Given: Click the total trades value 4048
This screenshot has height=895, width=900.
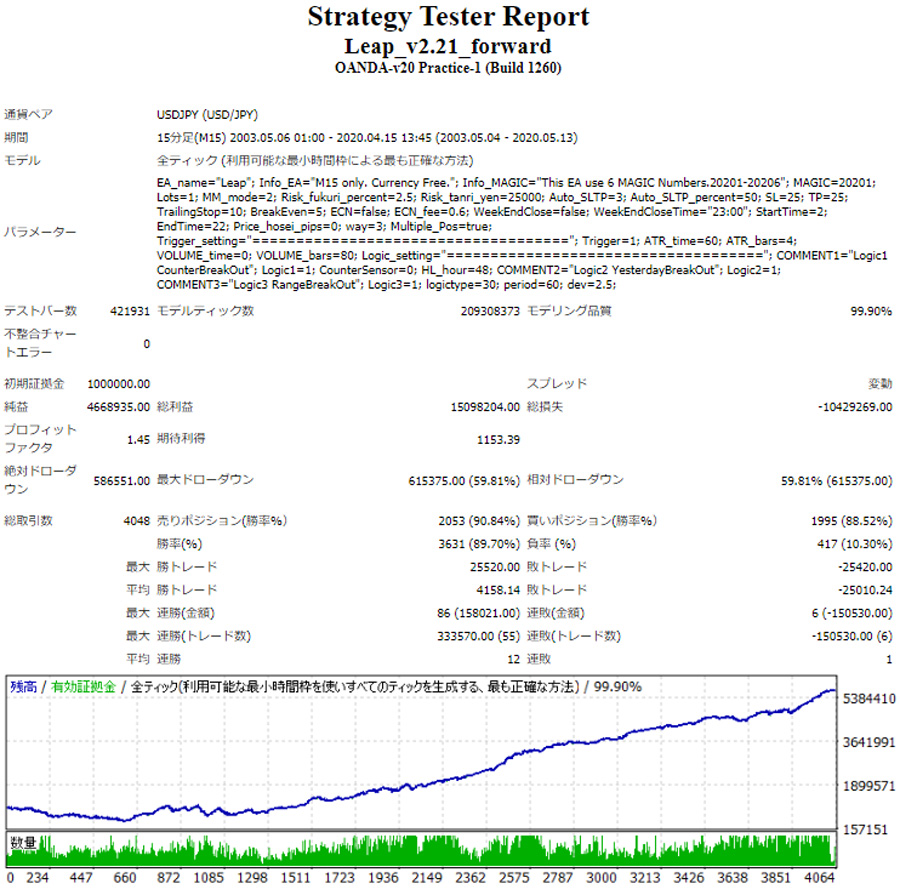Looking at the screenshot, I should point(137,521).
